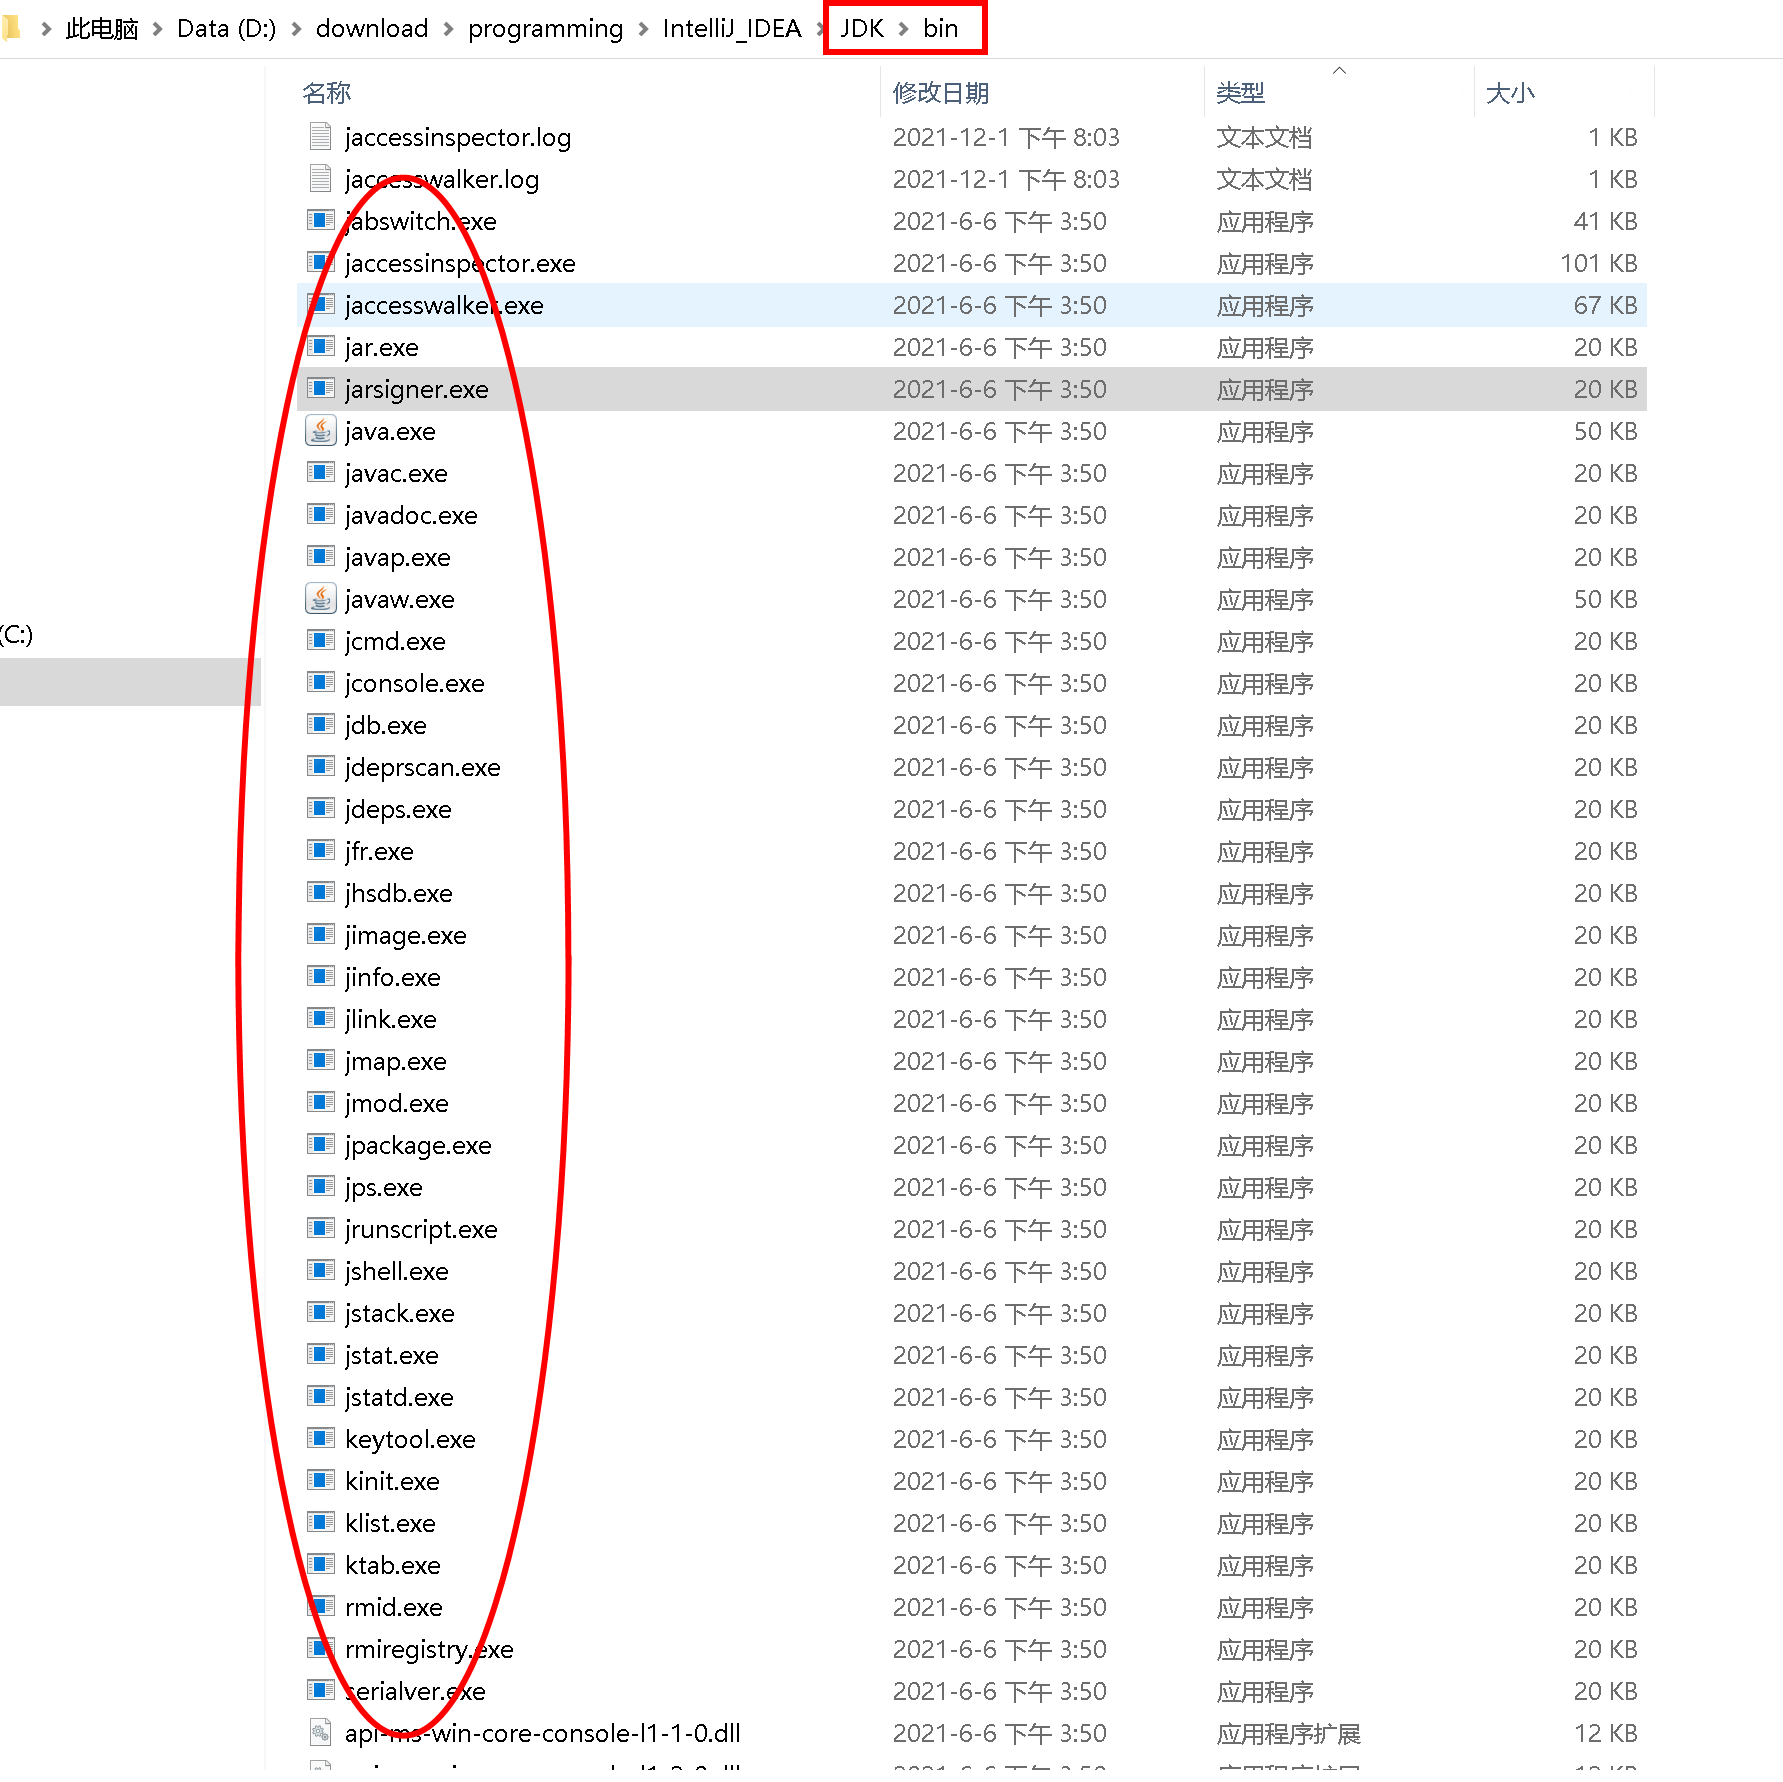The width and height of the screenshot is (1783, 1782).
Task: Select the (C:) drive in navigation pane
Action: point(17,634)
